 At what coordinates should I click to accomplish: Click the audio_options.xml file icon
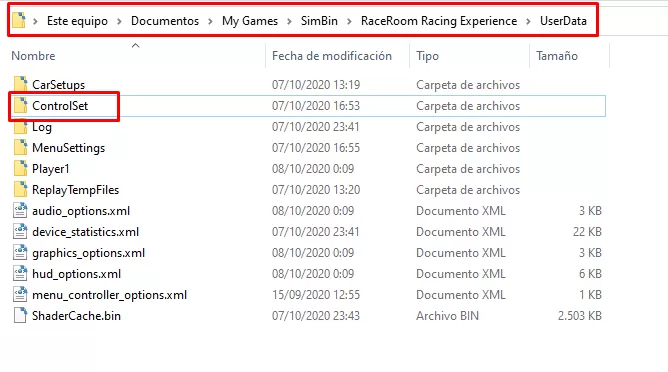tap(20, 211)
